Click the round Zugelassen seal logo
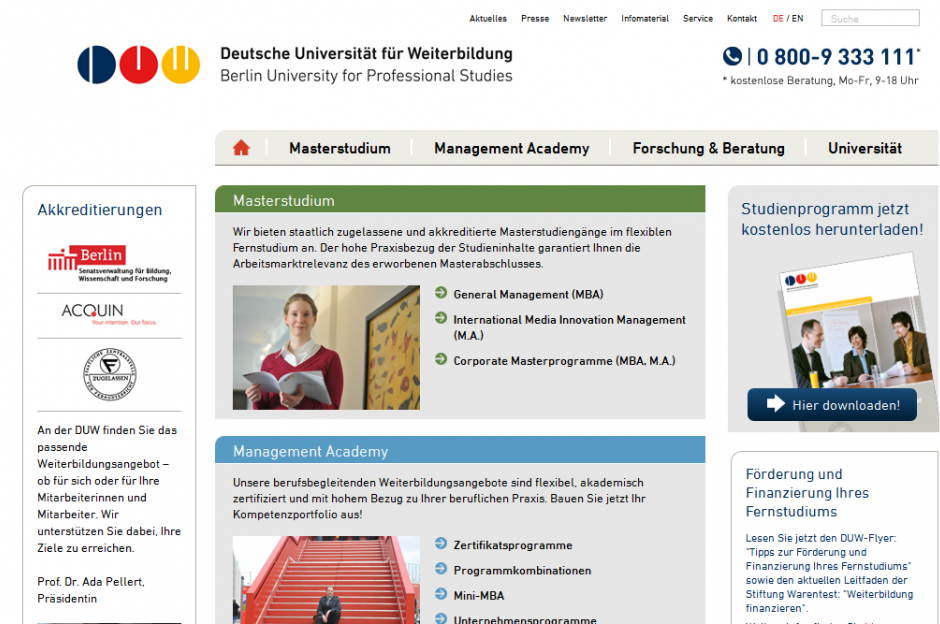 click(x=110, y=374)
